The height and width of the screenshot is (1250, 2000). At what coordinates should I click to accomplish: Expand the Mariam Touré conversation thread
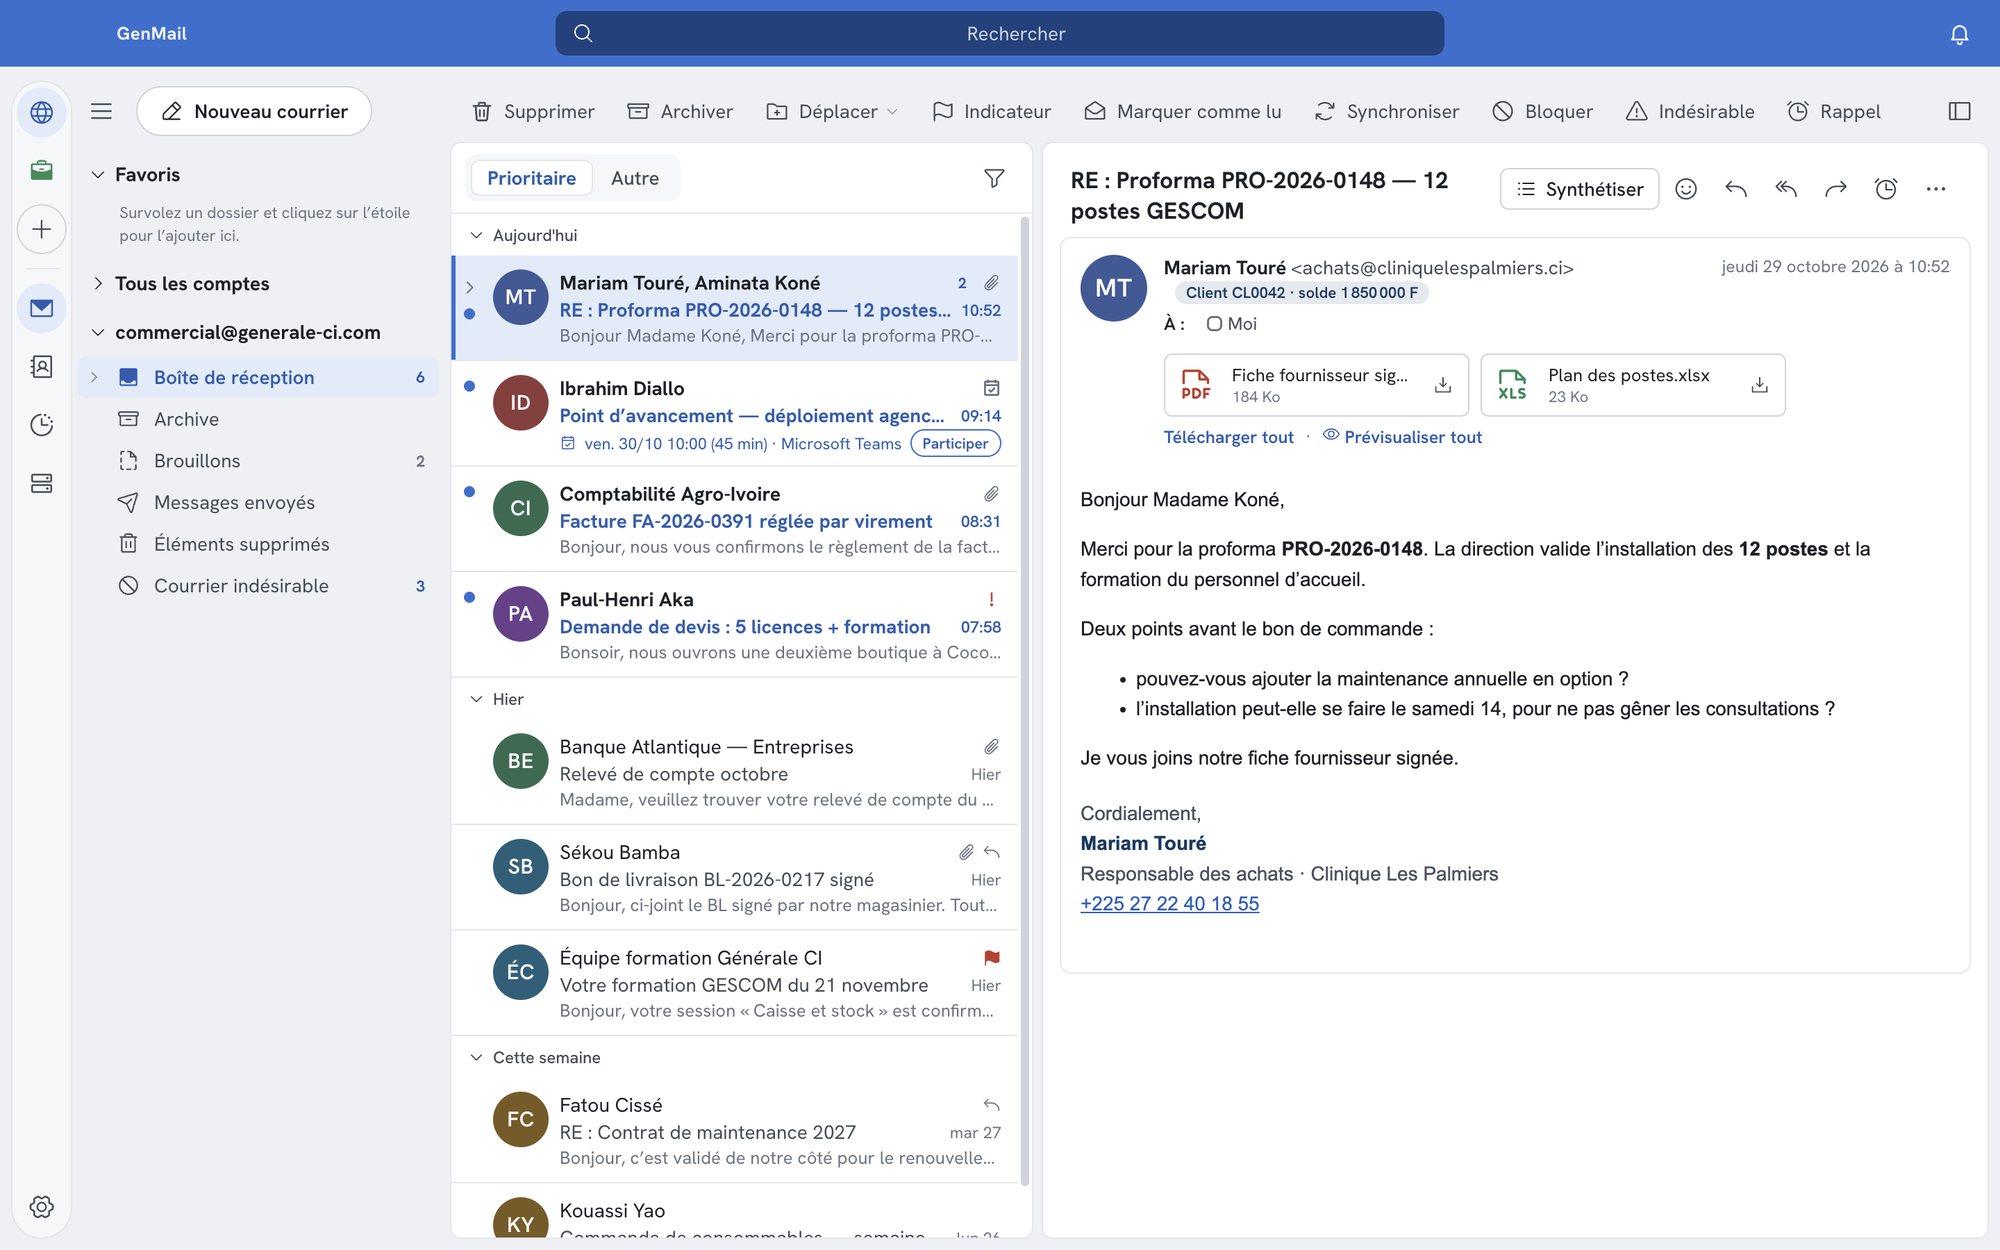coord(470,288)
